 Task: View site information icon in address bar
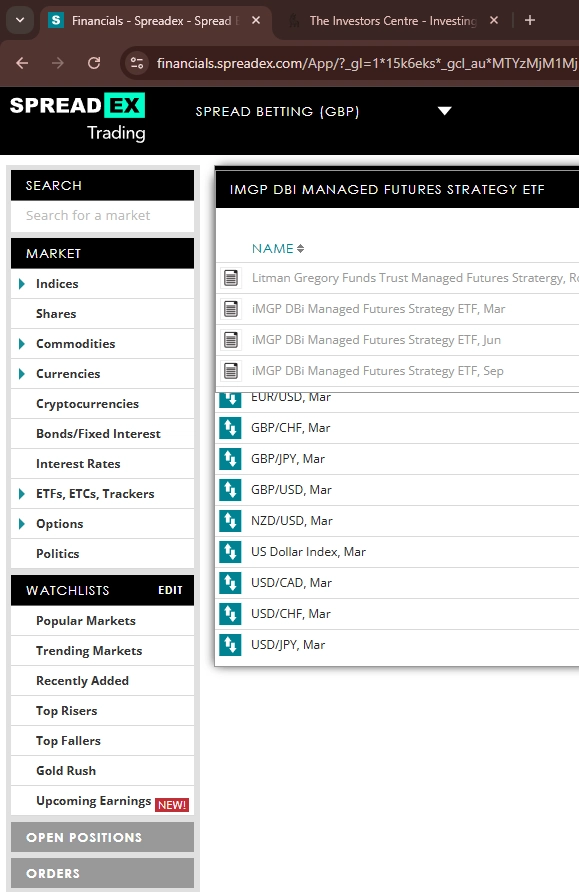tap(137, 63)
